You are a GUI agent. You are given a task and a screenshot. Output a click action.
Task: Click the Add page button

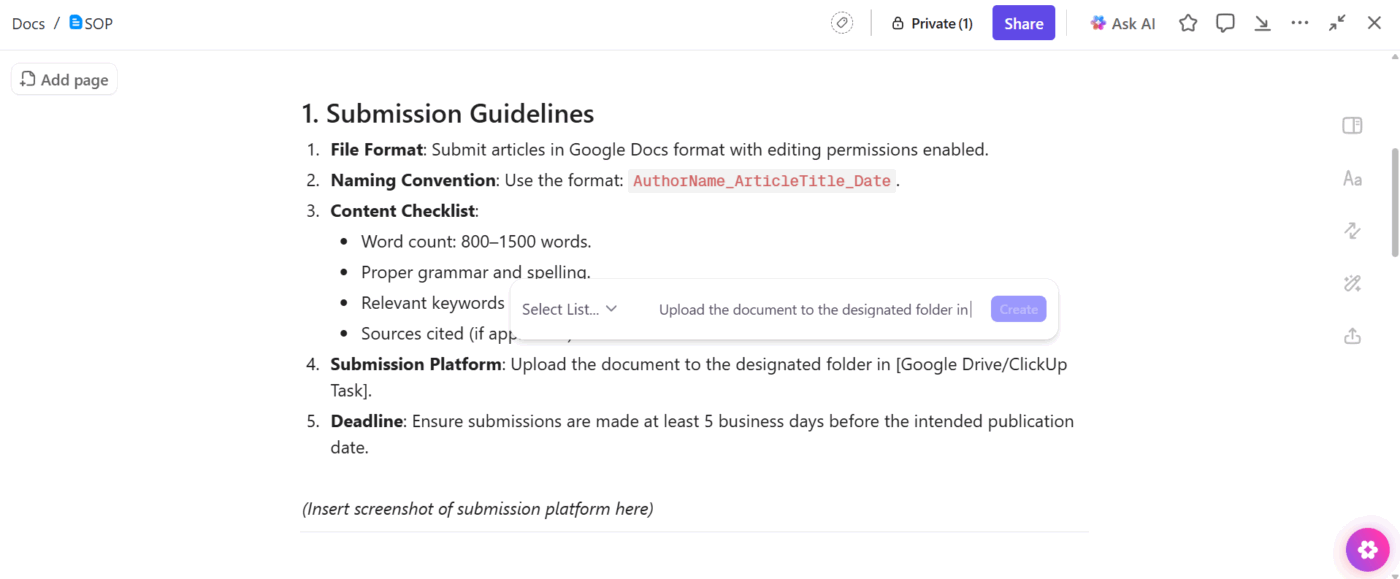click(x=63, y=79)
